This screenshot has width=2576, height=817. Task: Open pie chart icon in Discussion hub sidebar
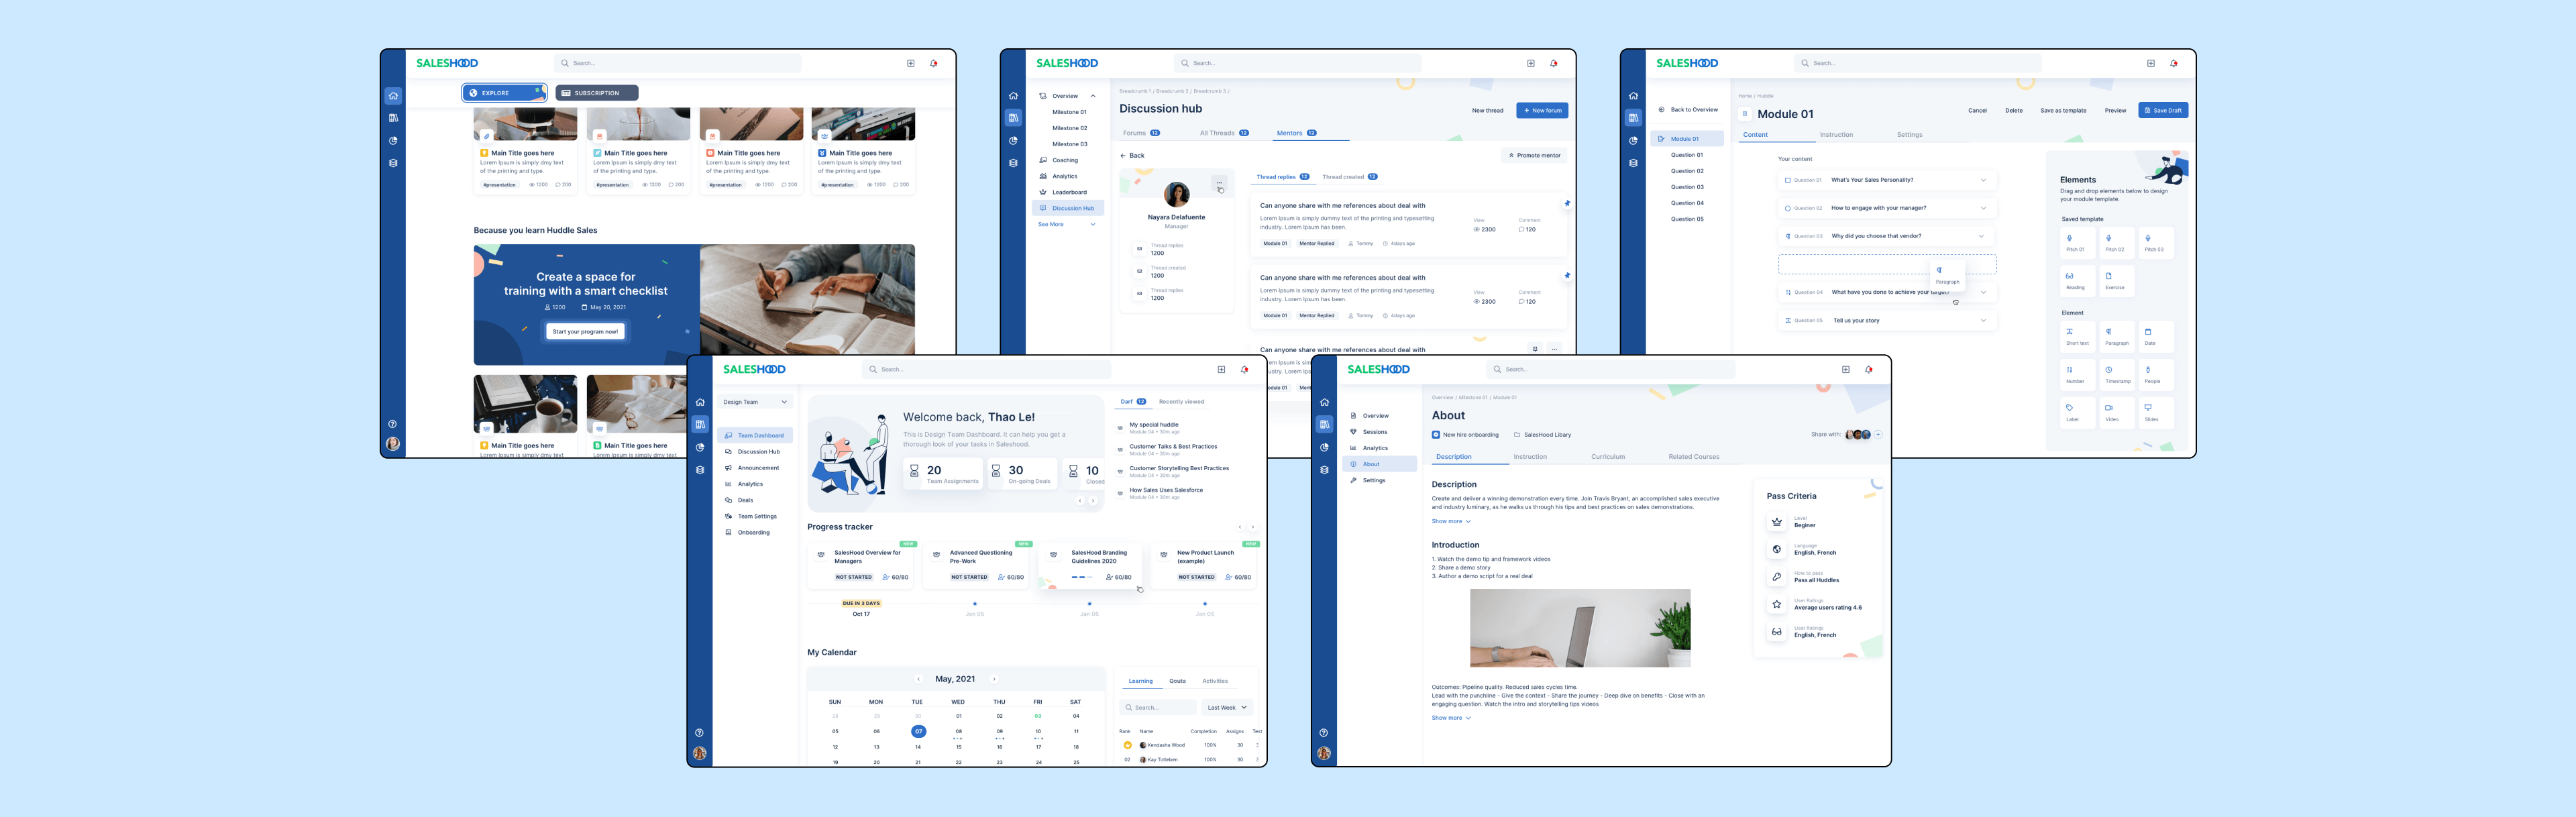coord(1013,141)
